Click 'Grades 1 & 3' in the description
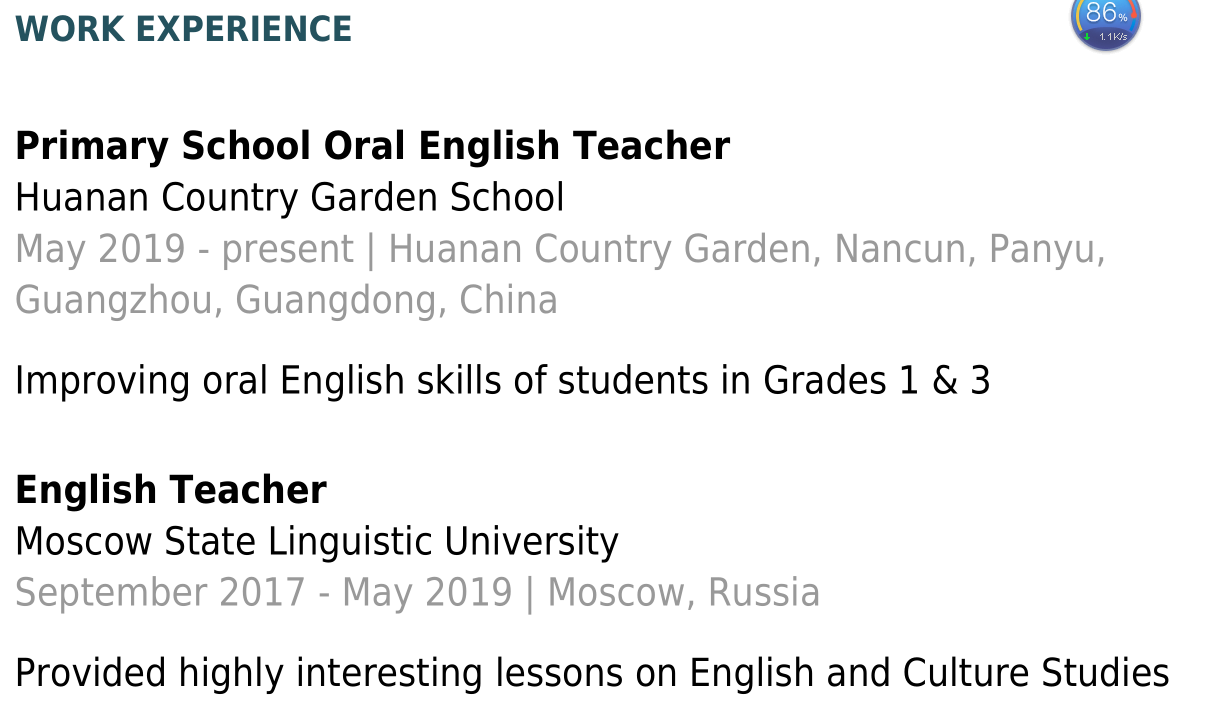 coord(876,380)
